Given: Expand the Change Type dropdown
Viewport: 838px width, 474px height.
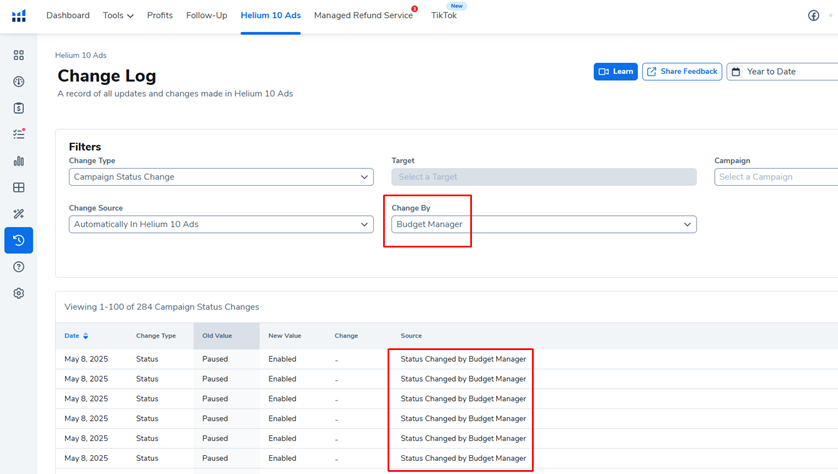Looking at the screenshot, I should coord(221,177).
